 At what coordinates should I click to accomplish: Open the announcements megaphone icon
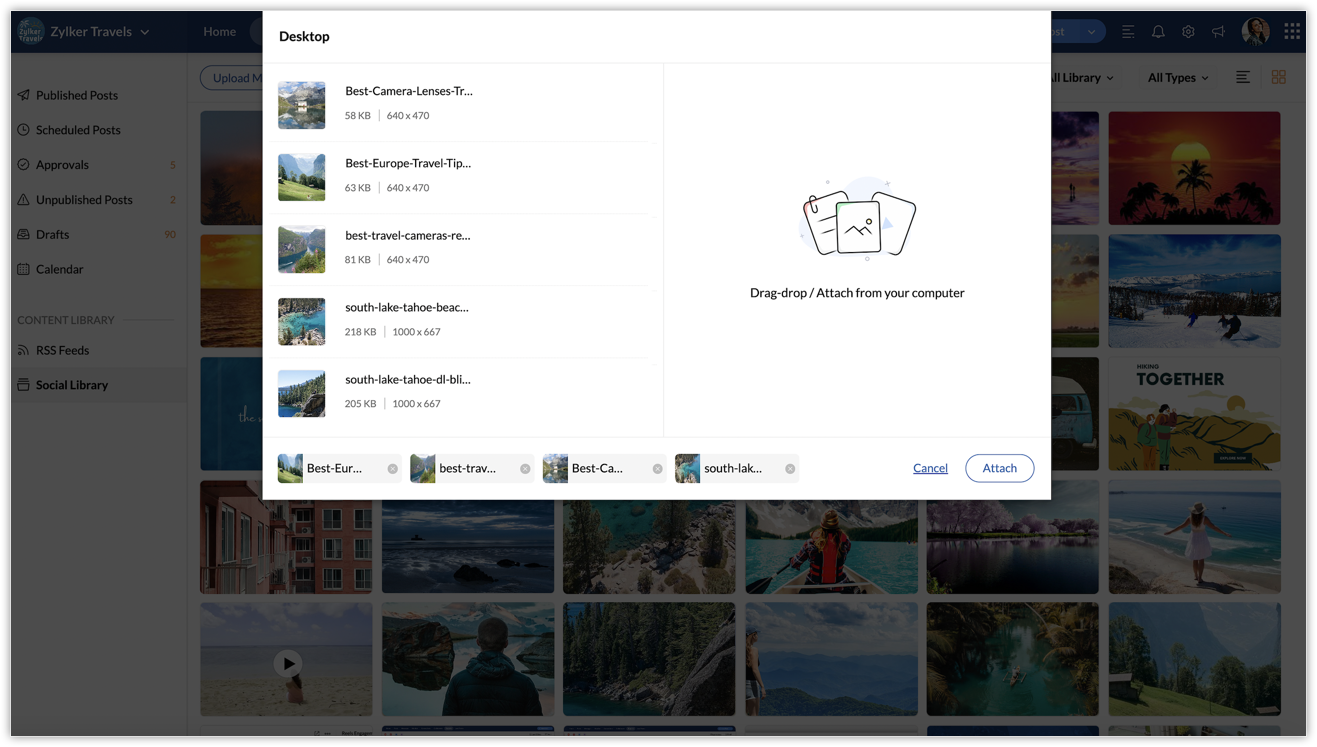1218,32
